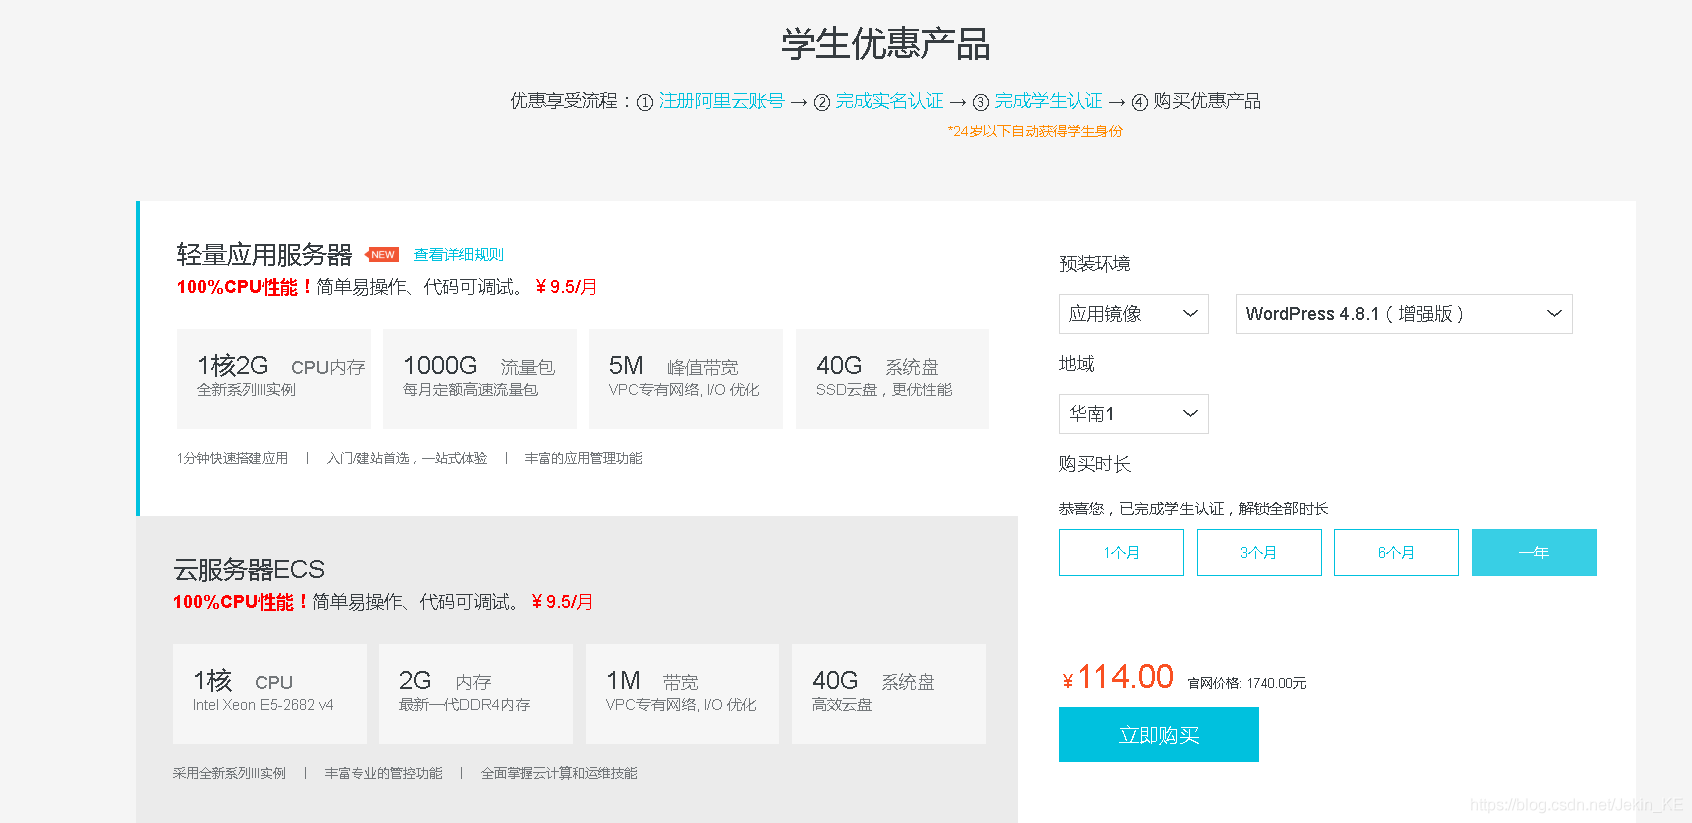Click the 1核2G CPU内存 spec card
Viewport: 1692px width, 823px height.
(x=274, y=378)
